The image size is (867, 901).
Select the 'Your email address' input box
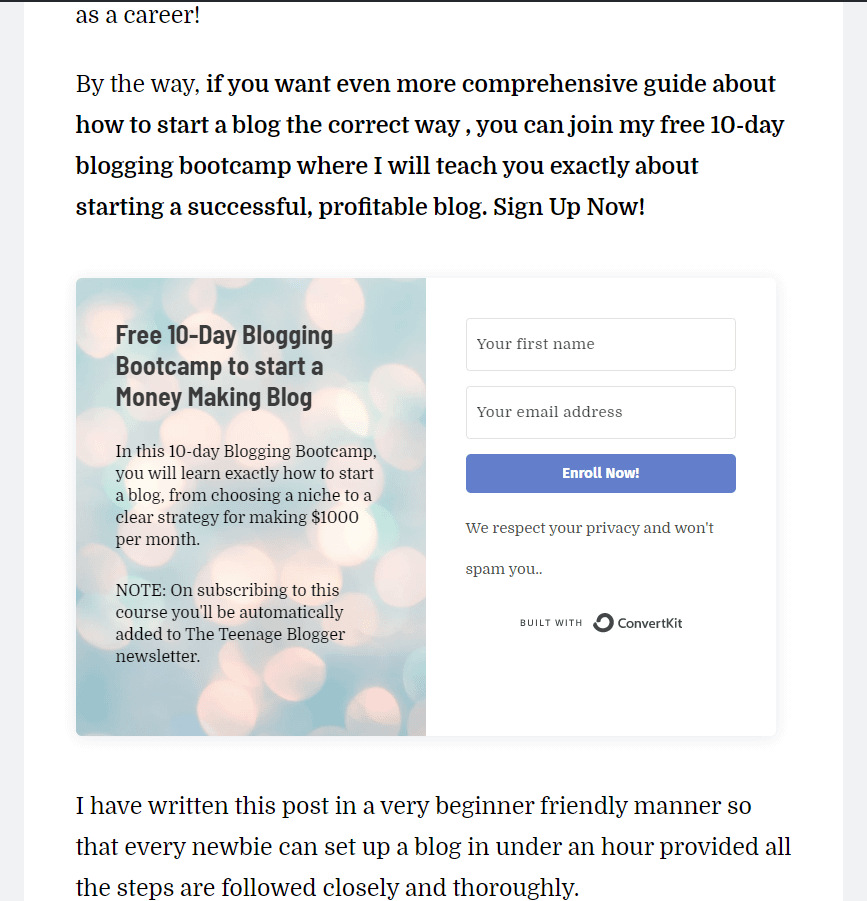(600, 412)
